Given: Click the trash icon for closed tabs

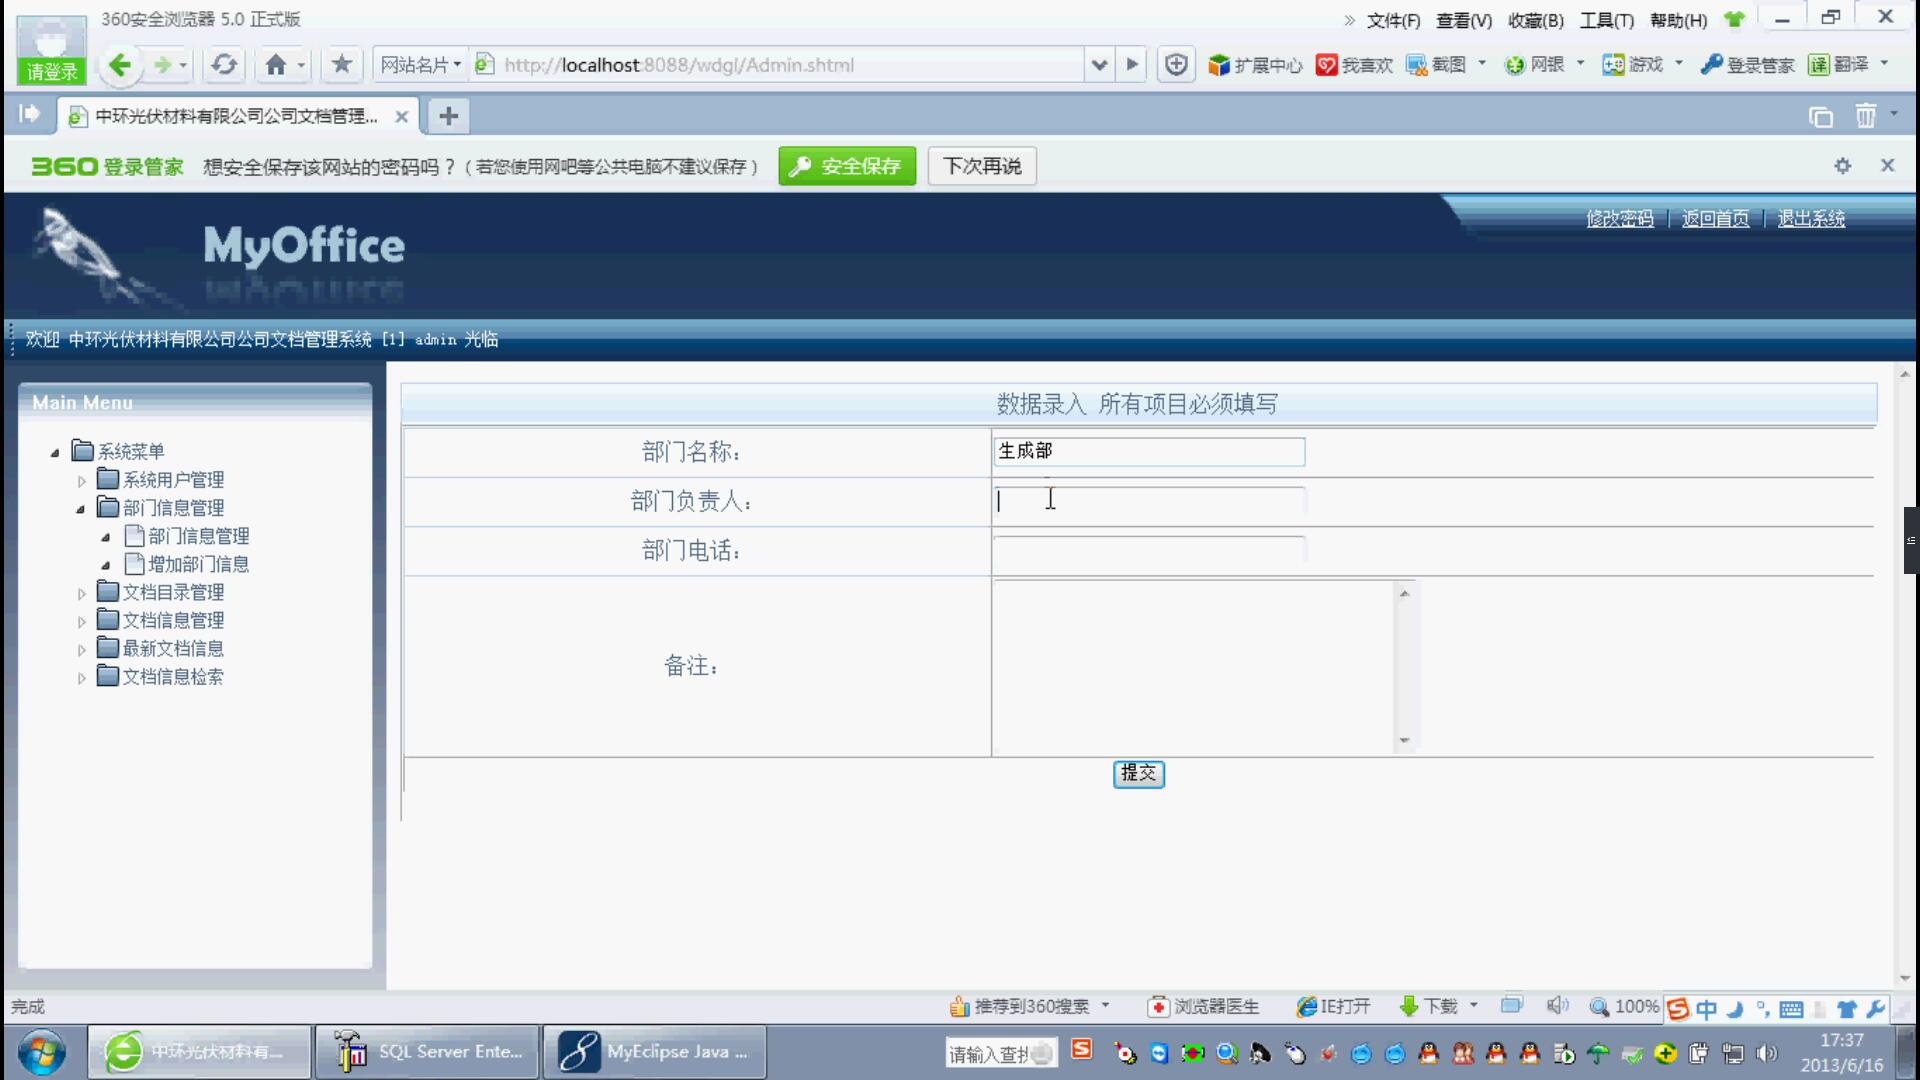Looking at the screenshot, I should [x=1865, y=116].
